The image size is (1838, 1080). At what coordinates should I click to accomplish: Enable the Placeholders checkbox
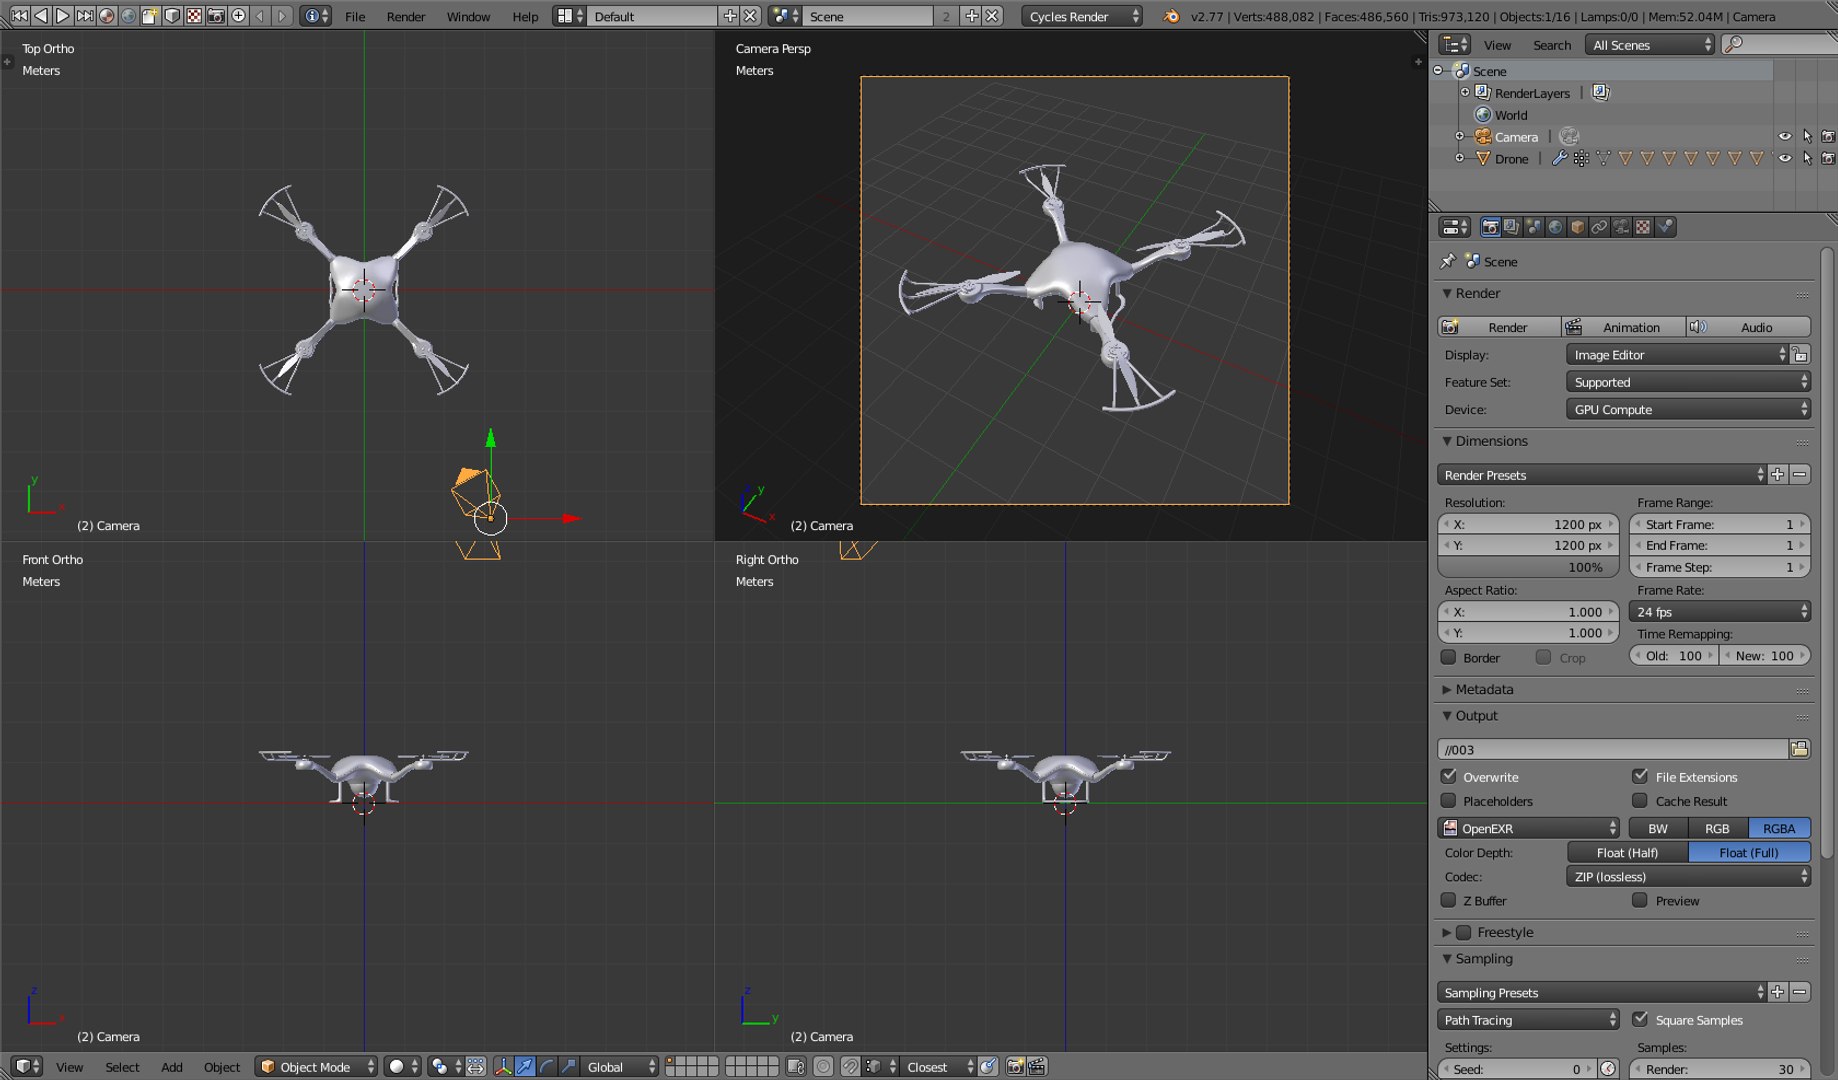[1448, 800]
